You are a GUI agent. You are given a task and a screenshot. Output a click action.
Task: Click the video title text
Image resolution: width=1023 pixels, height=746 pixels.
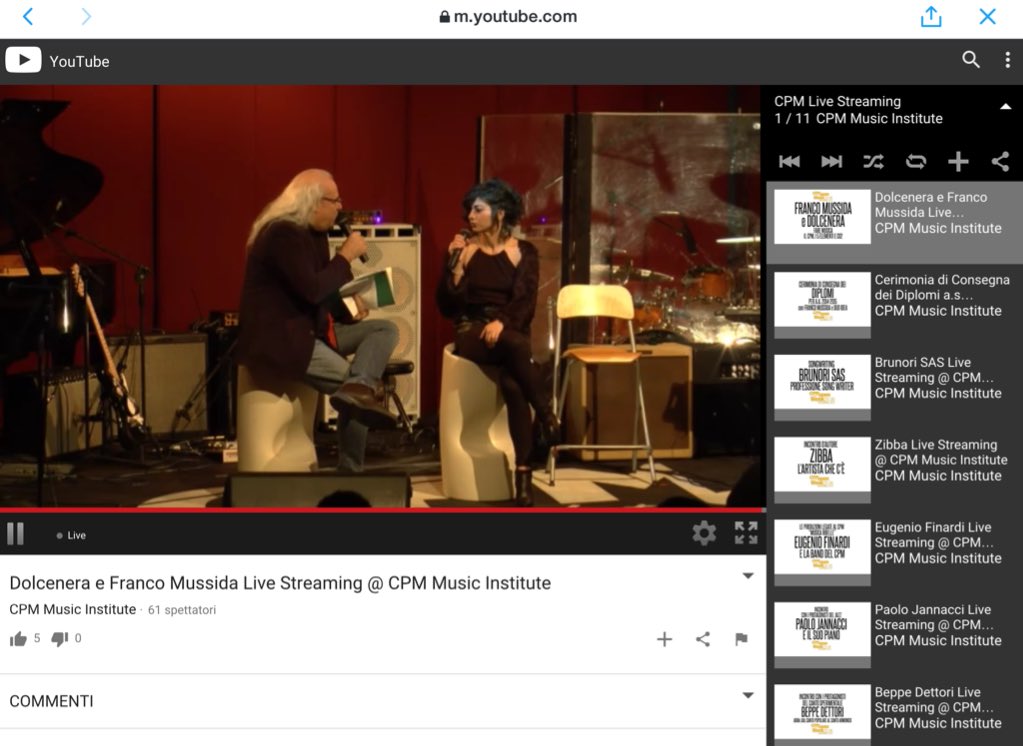coord(280,583)
